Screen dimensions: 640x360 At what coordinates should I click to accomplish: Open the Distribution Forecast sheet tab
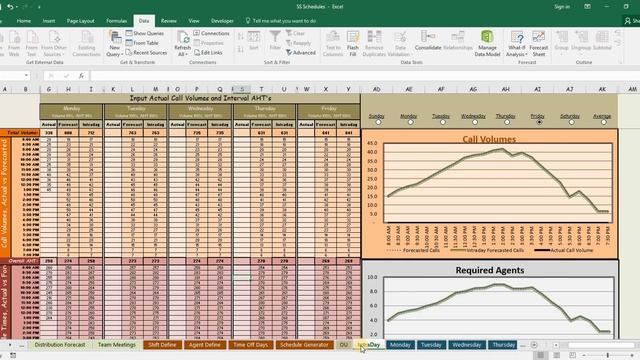[x=60, y=345]
